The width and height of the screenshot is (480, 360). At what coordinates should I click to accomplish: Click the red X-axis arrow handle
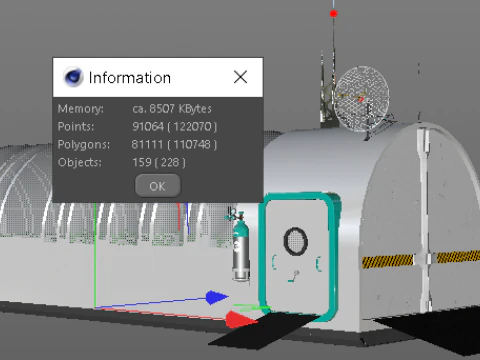241,319
